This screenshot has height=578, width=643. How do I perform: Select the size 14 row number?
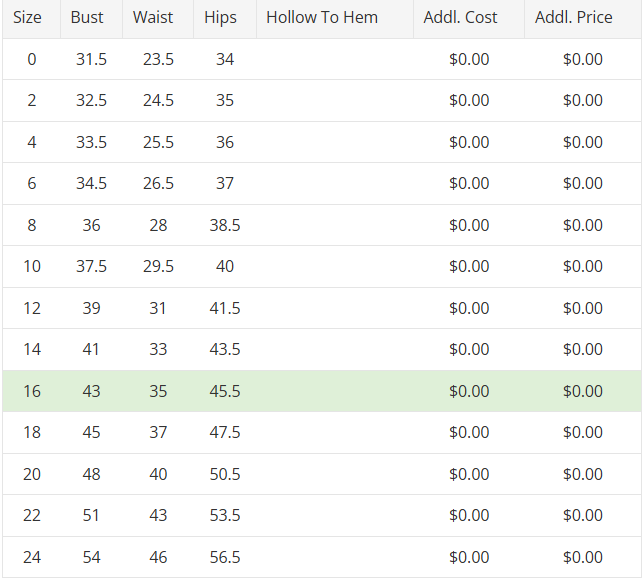[x=32, y=349]
